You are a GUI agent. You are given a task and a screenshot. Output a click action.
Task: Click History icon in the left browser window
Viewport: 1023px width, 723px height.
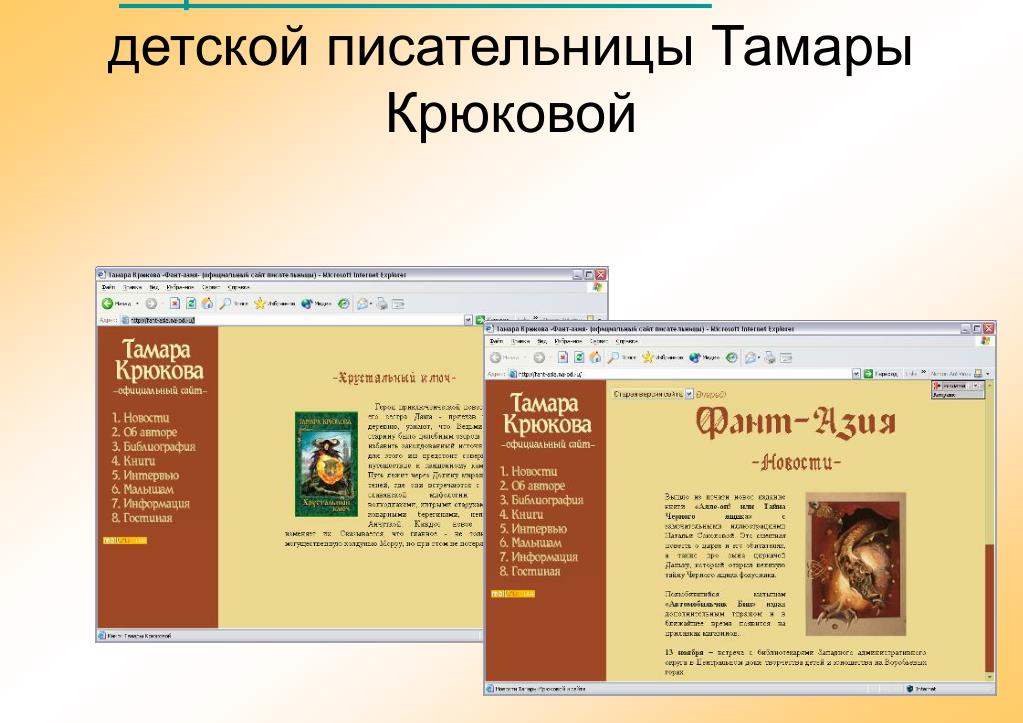344,303
